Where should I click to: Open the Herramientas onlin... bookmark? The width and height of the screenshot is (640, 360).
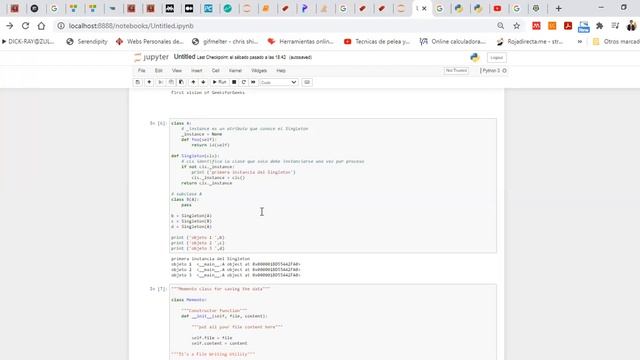coord(301,42)
